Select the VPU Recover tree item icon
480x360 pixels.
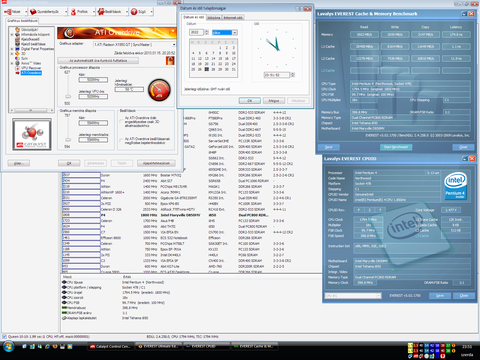[18, 68]
